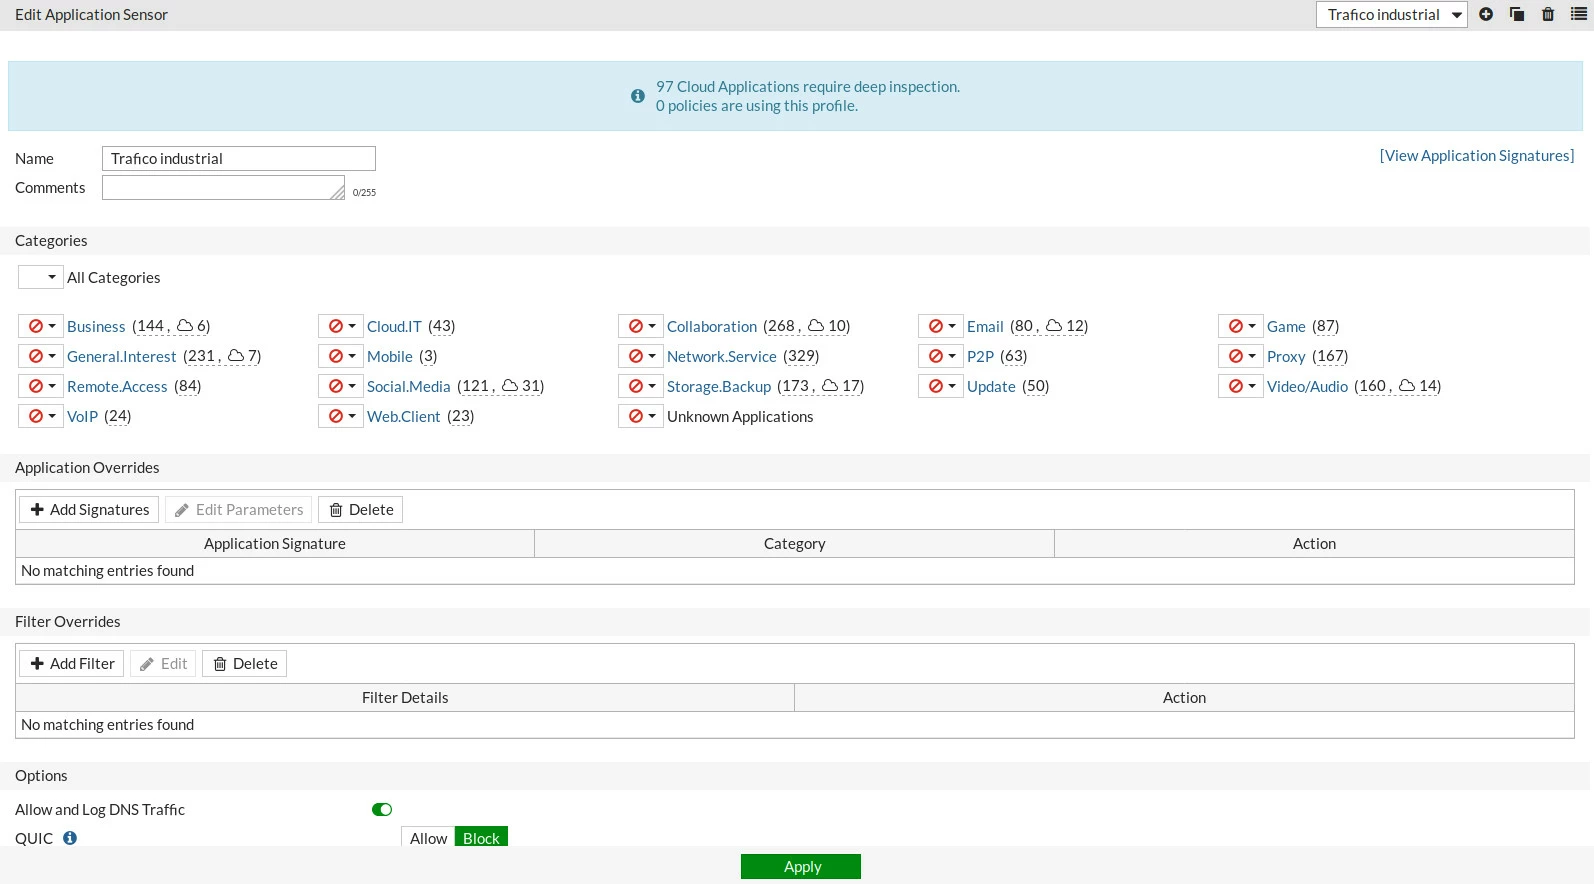Click Action header in Application Overrides

pos(1314,544)
